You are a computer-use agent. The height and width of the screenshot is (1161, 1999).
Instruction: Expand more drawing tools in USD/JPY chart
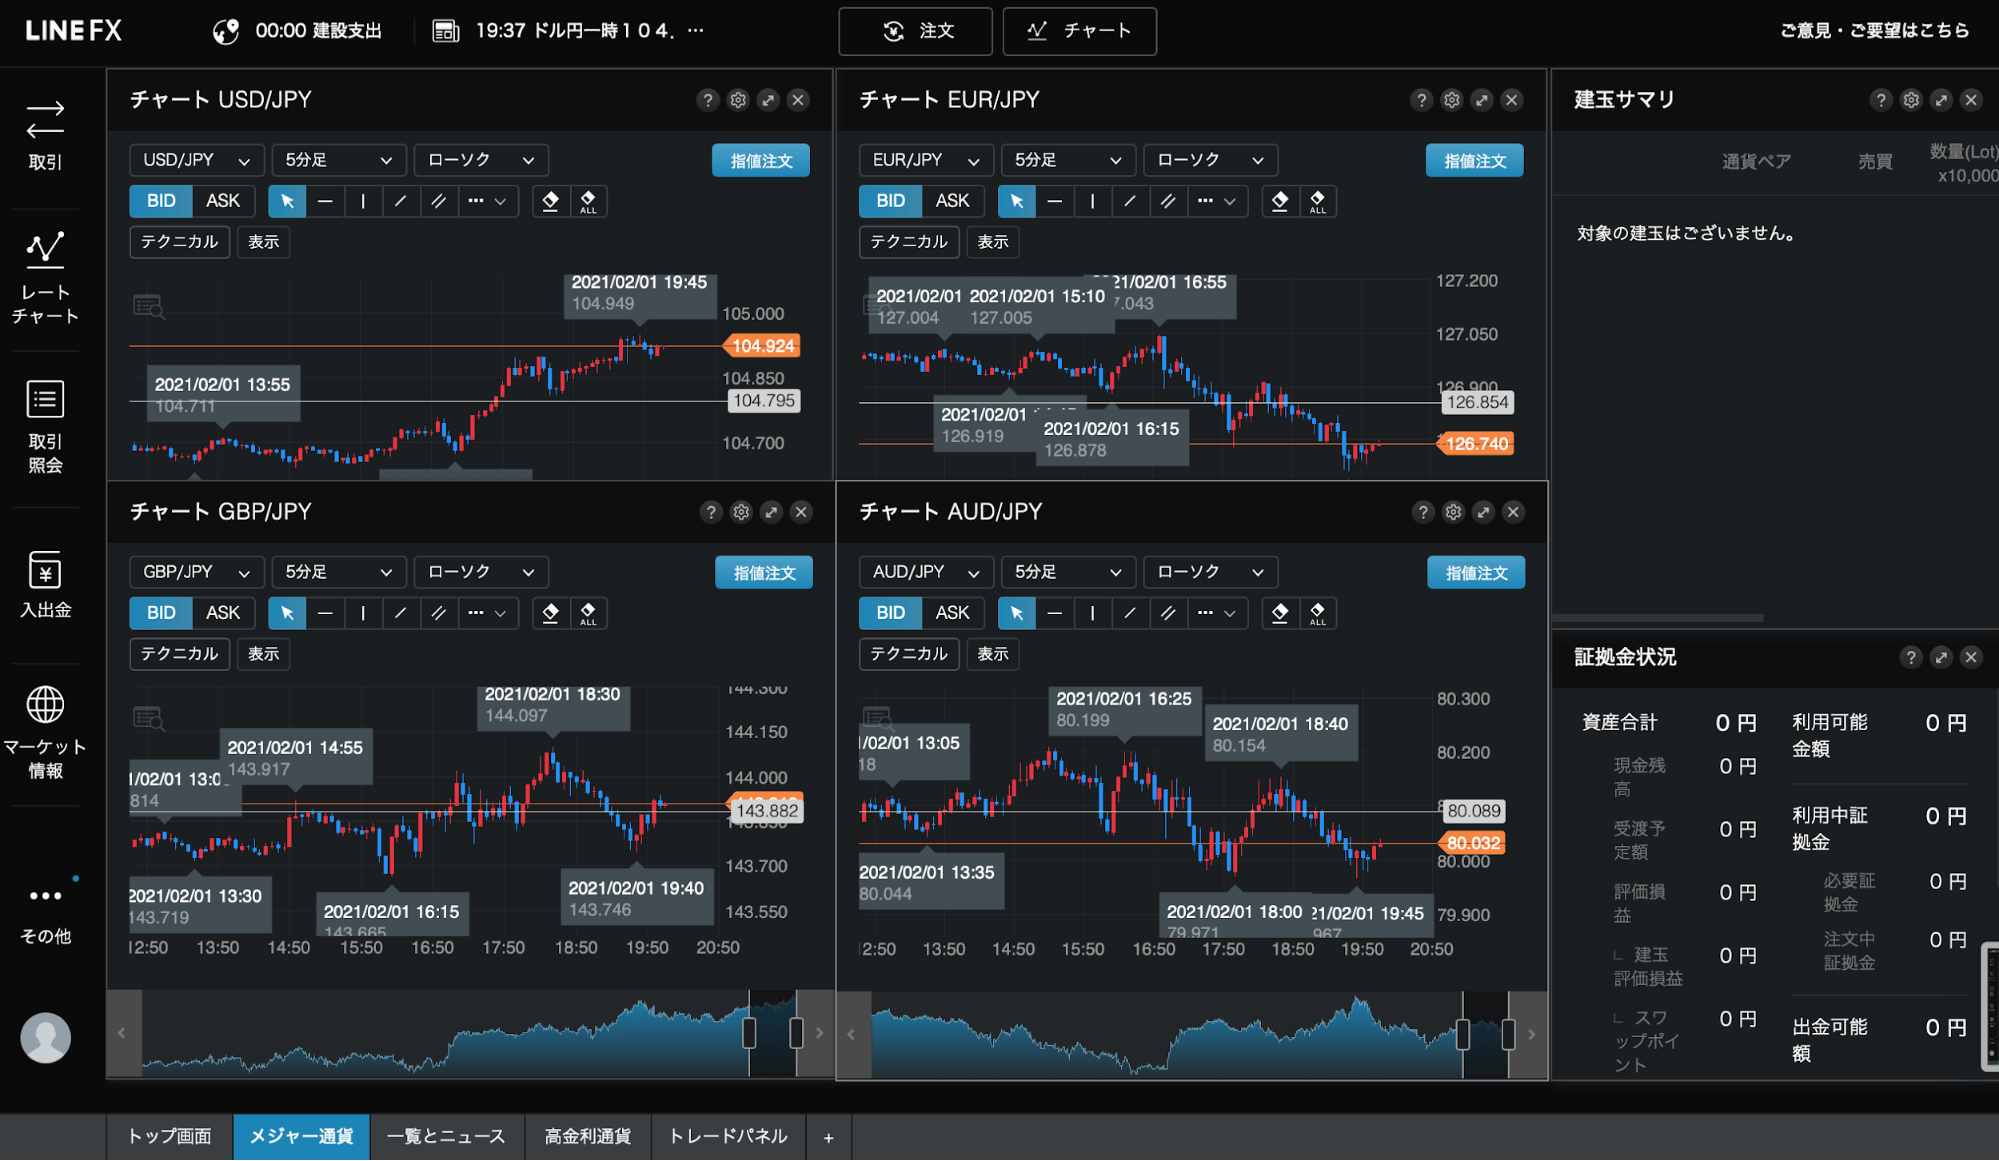coord(487,201)
